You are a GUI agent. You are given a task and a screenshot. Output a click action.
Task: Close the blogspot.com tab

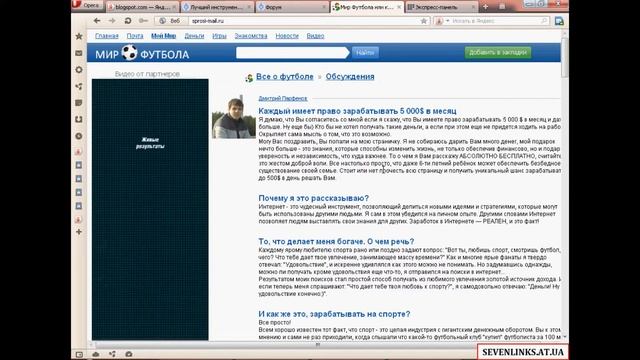tap(174, 7)
